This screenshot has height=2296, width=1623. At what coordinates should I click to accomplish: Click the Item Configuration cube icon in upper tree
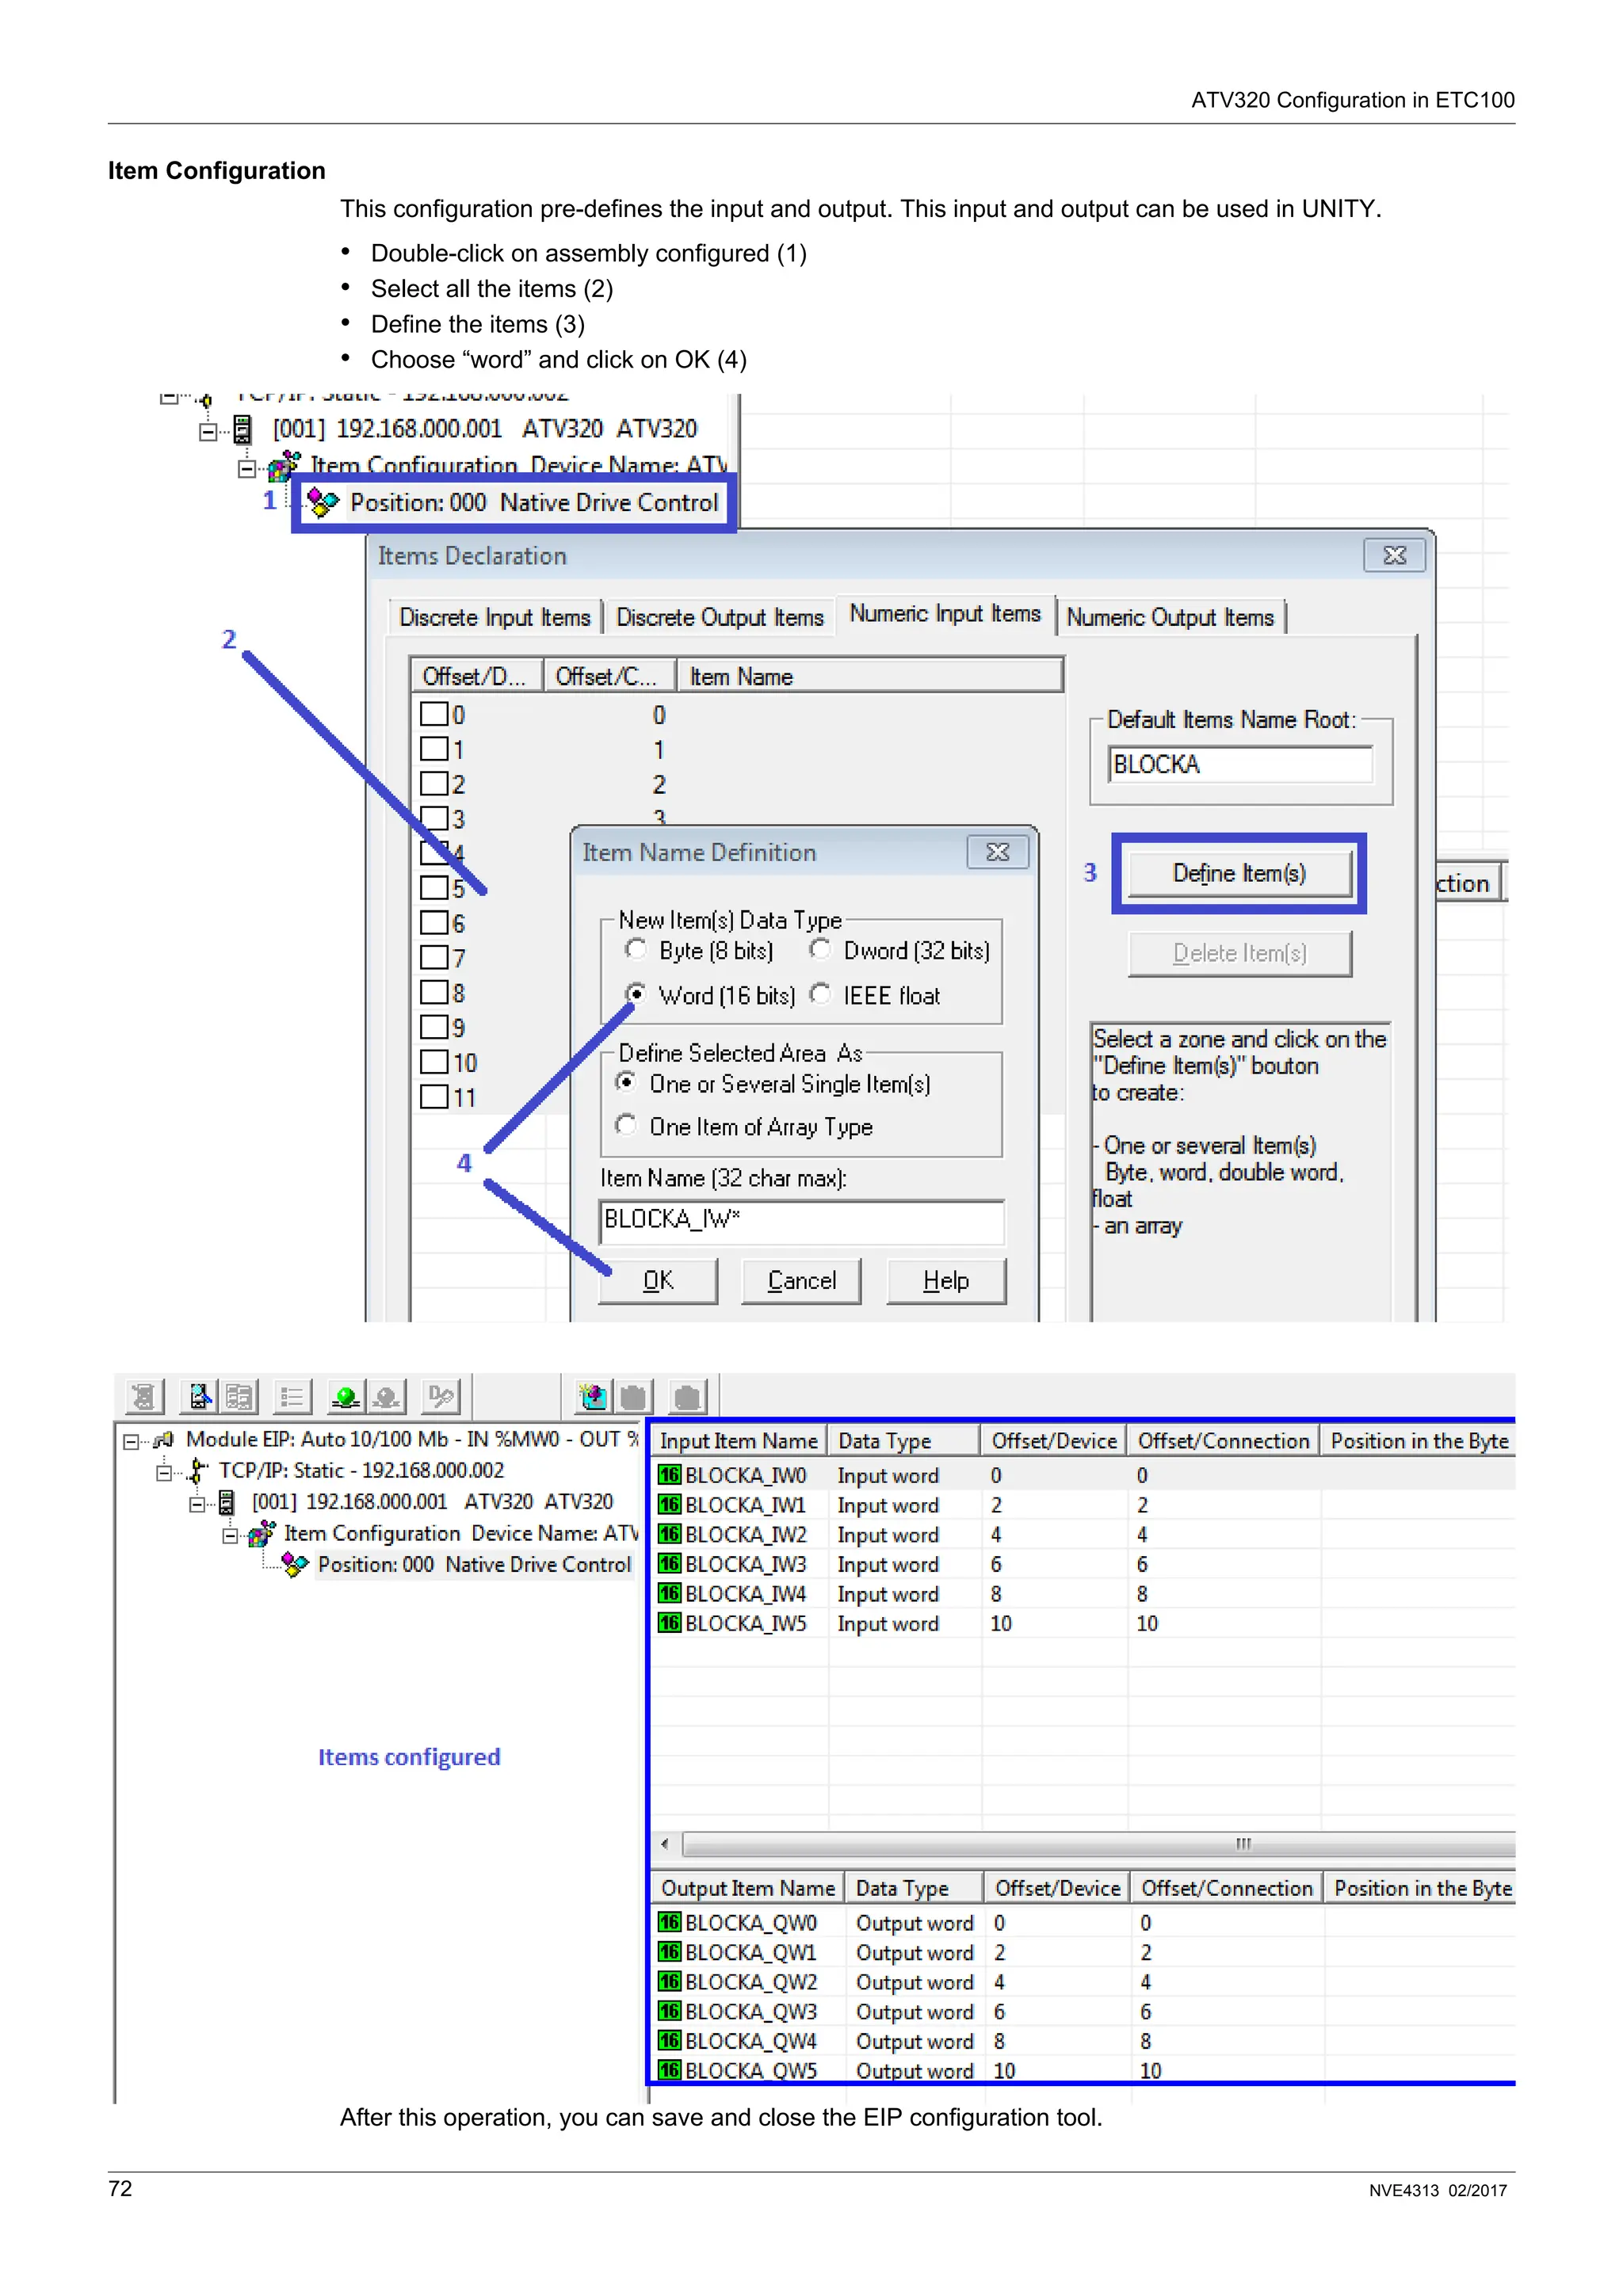(x=285, y=465)
